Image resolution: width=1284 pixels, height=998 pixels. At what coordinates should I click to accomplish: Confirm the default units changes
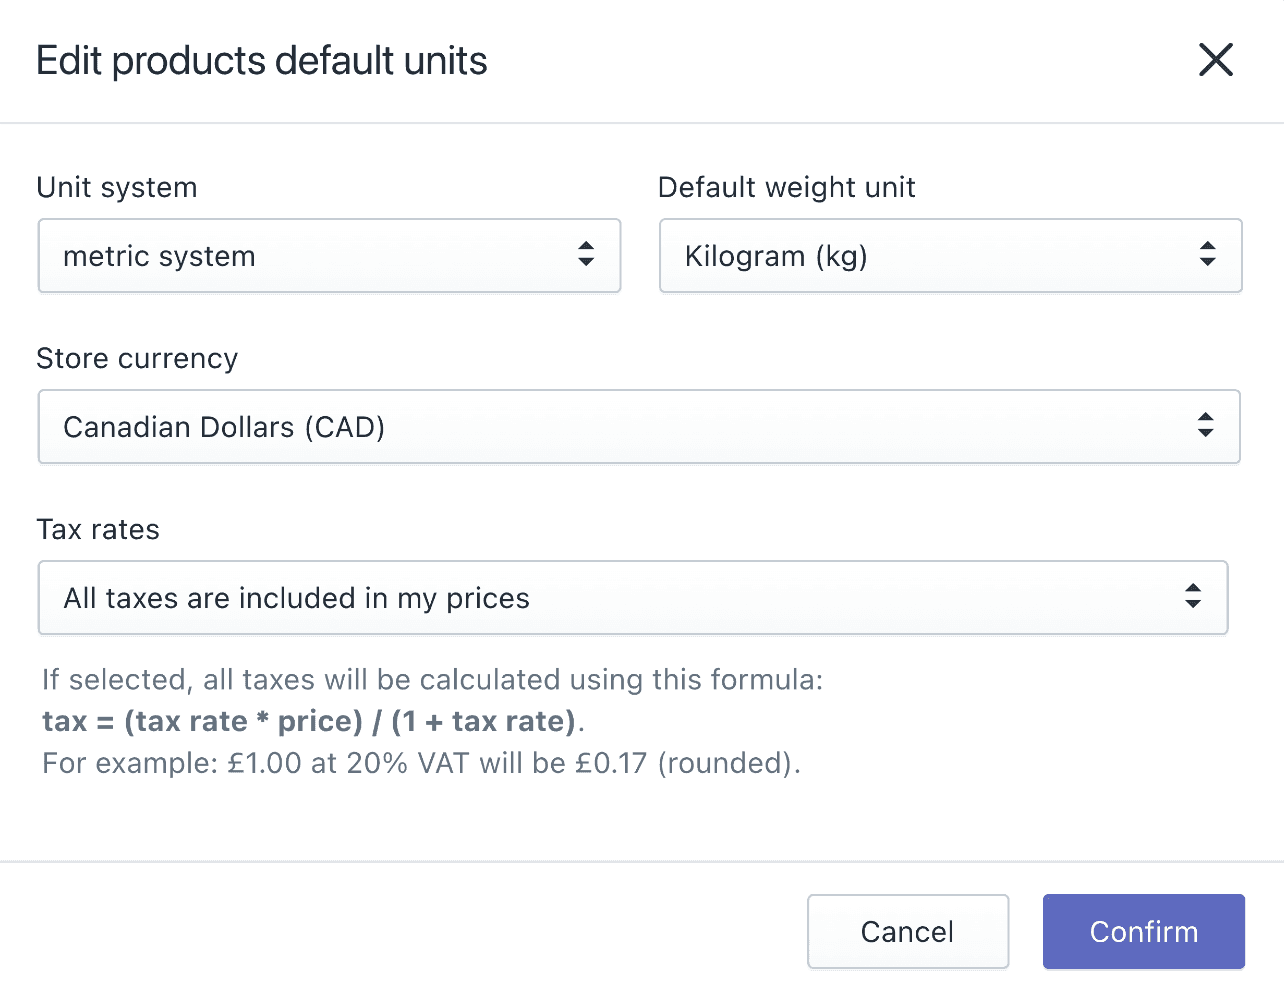tap(1143, 931)
